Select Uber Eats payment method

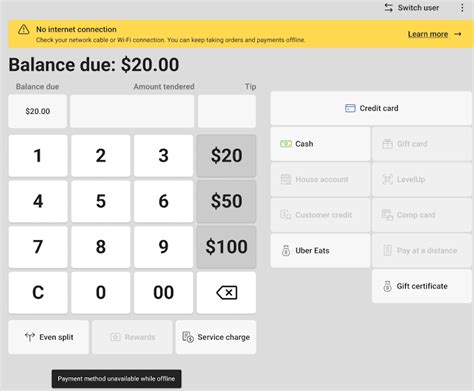click(x=320, y=250)
